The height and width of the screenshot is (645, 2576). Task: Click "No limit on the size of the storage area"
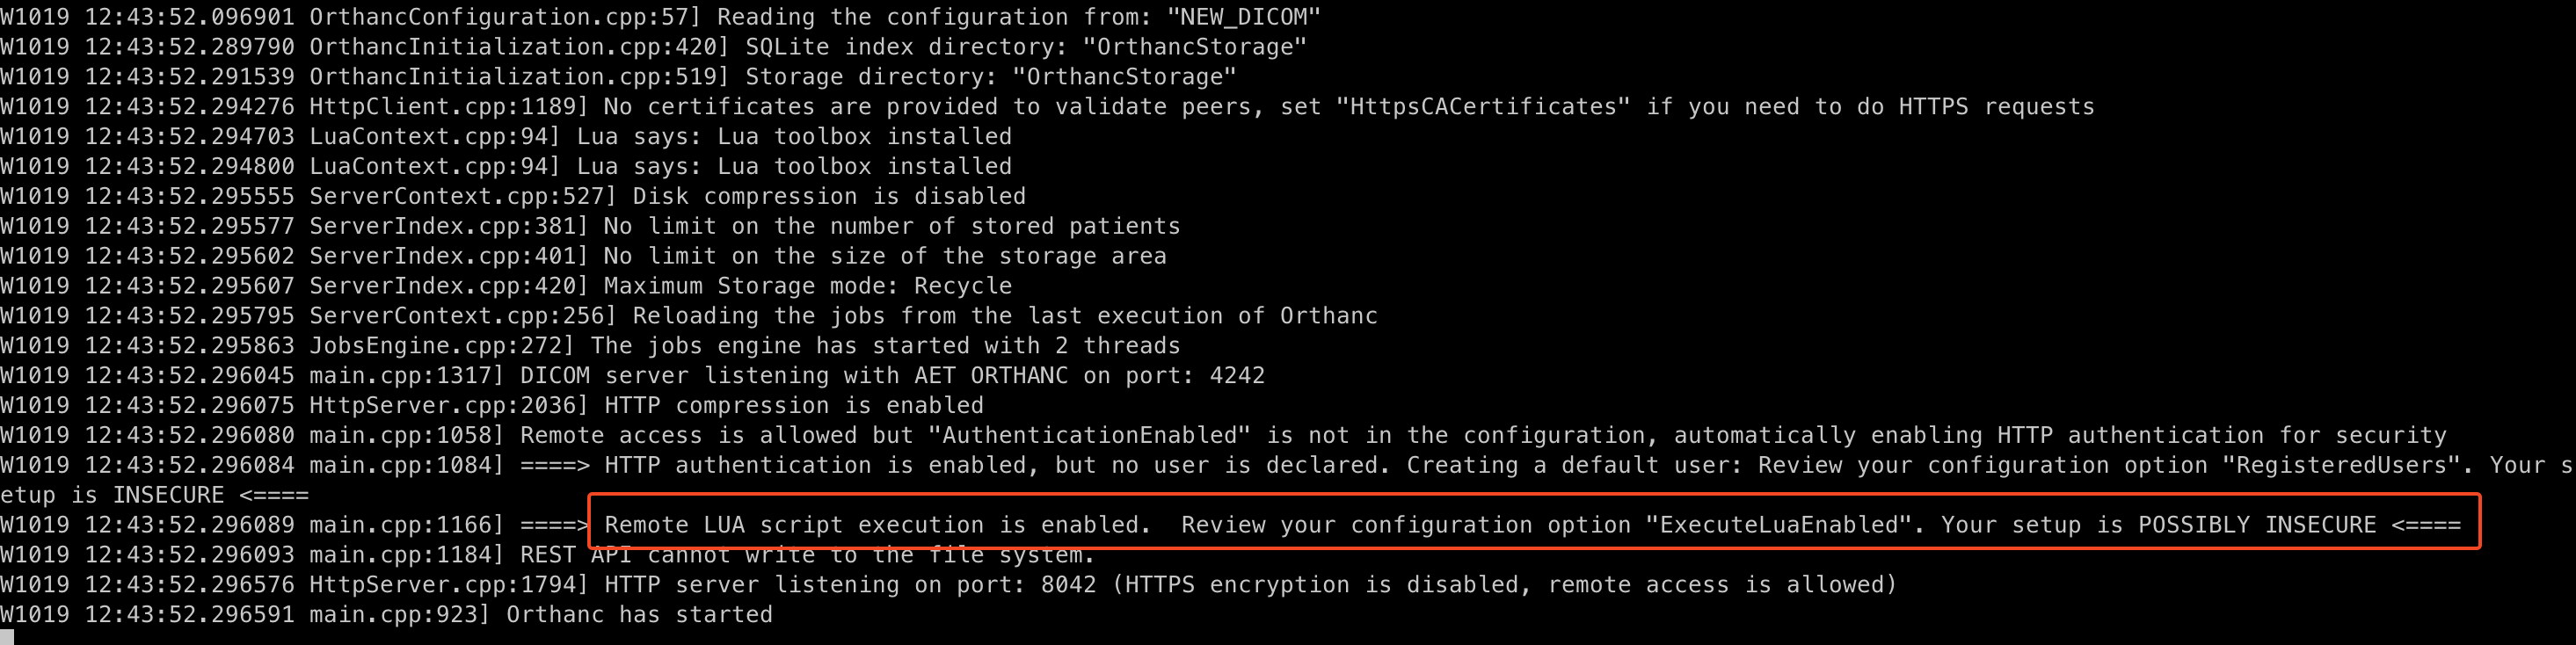885,256
